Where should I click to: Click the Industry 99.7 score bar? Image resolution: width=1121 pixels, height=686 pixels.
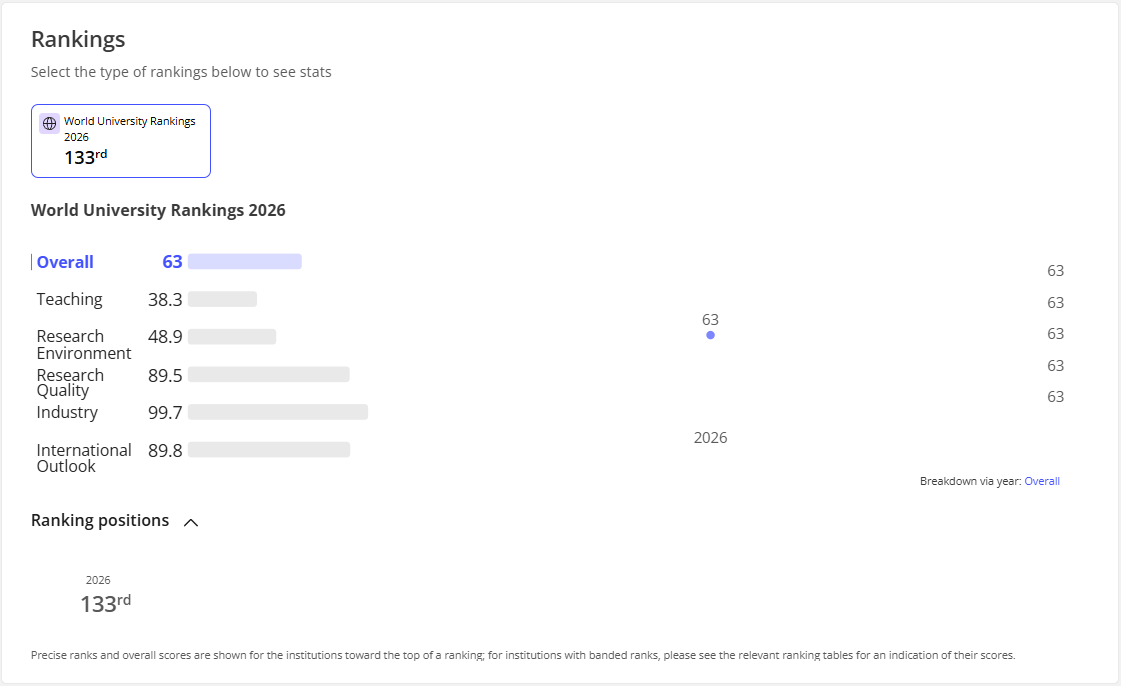click(278, 412)
